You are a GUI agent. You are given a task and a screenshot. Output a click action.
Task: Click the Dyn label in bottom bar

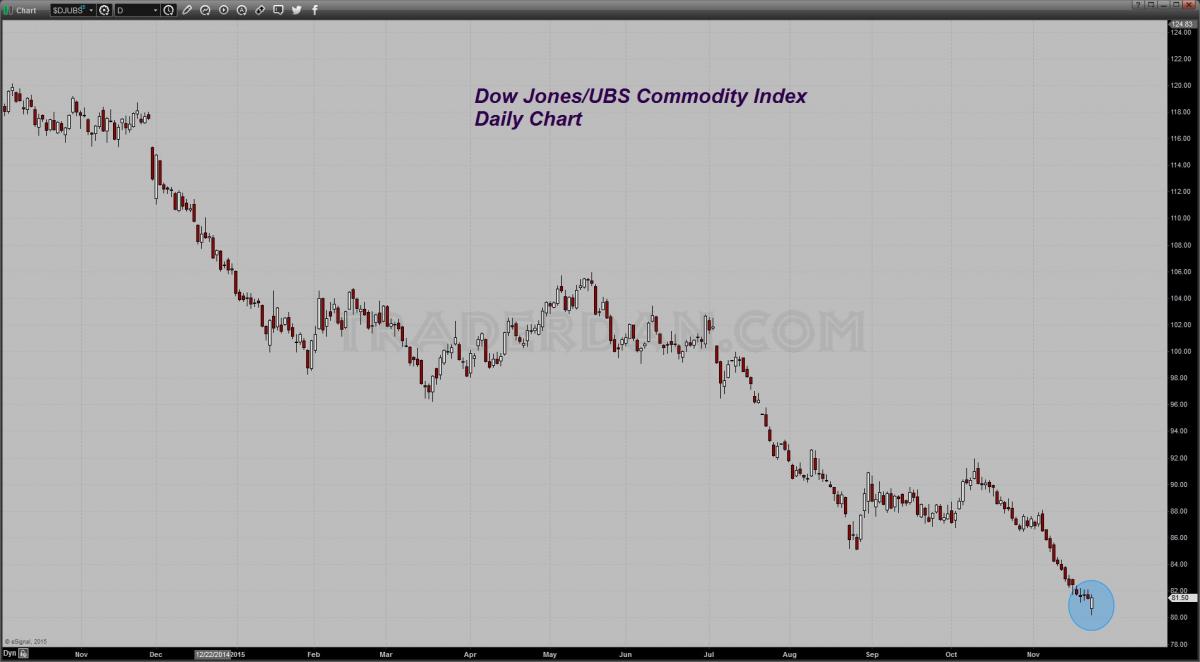click(8, 654)
